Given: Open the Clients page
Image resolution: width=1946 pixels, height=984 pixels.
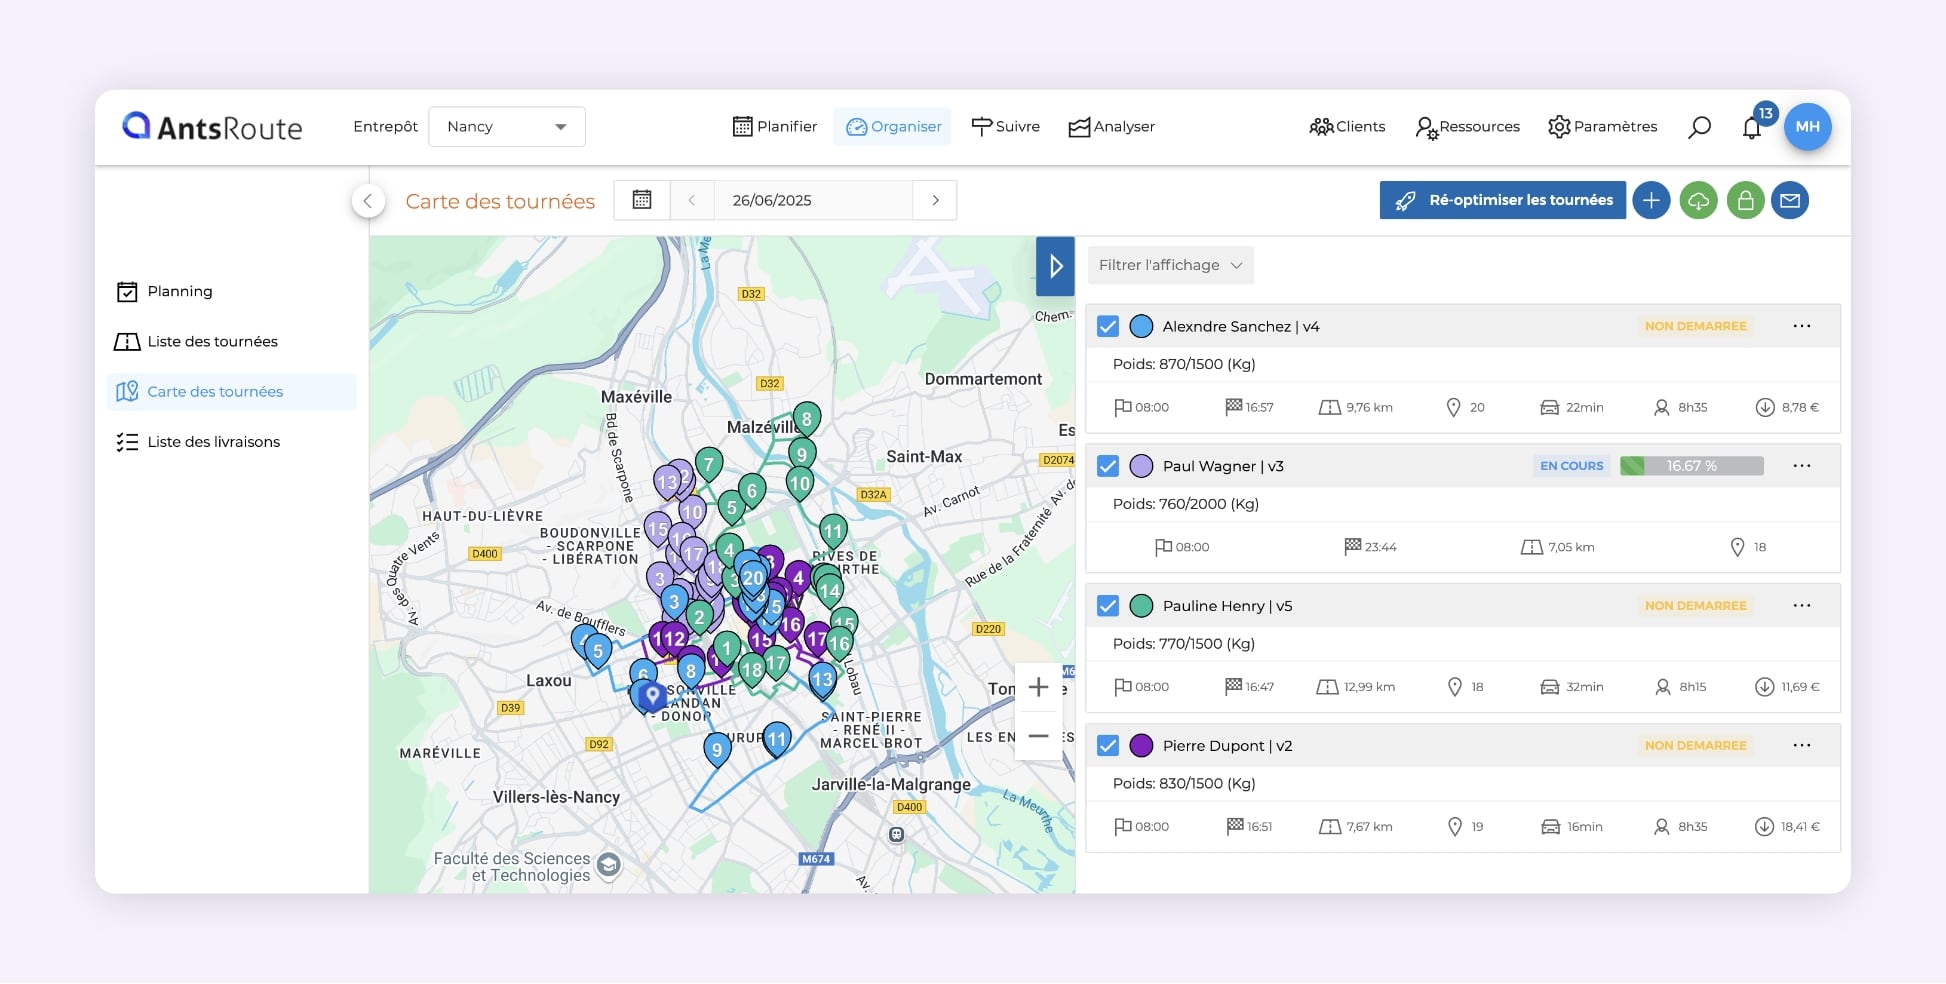Looking at the screenshot, I should click(1347, 126).
